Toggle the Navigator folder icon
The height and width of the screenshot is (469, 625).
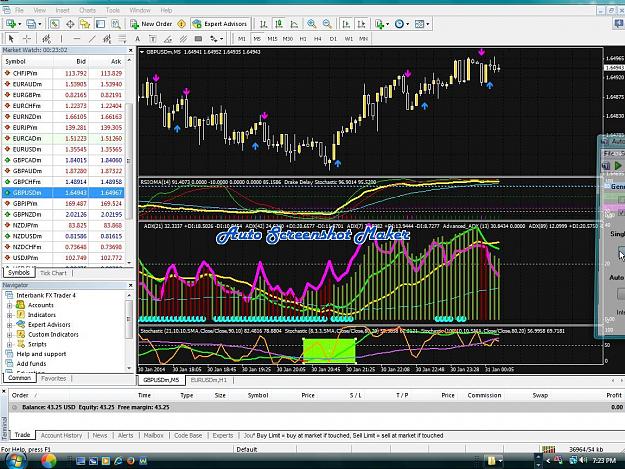[85, 24]
